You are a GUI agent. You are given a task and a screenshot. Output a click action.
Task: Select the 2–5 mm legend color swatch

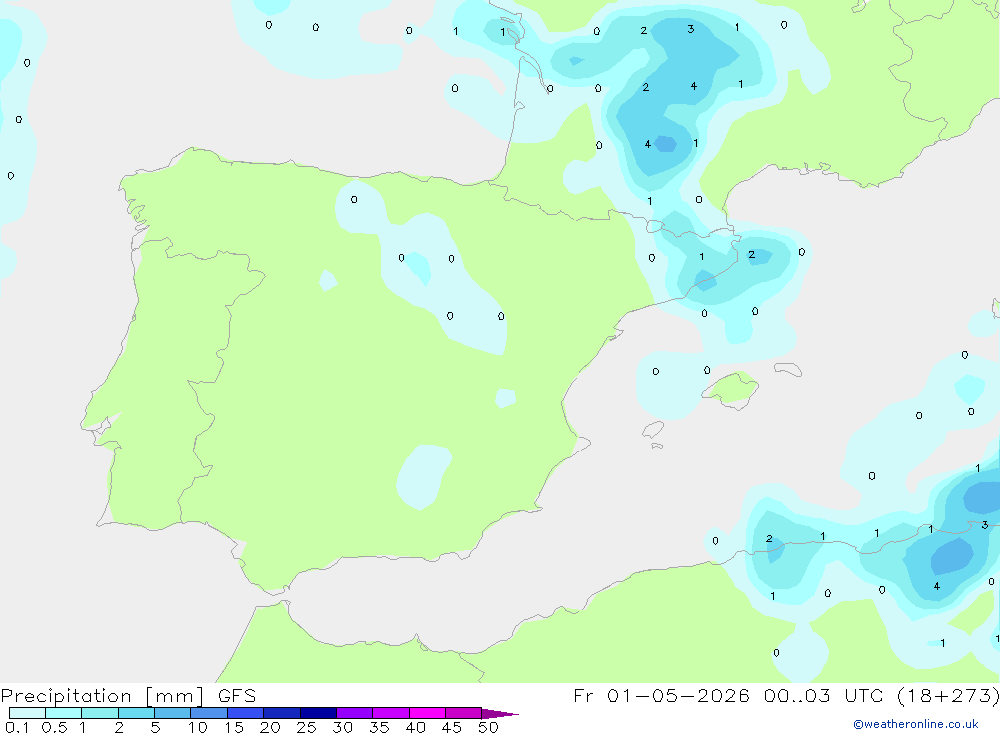pyautogui.click(x=136, y=713)
